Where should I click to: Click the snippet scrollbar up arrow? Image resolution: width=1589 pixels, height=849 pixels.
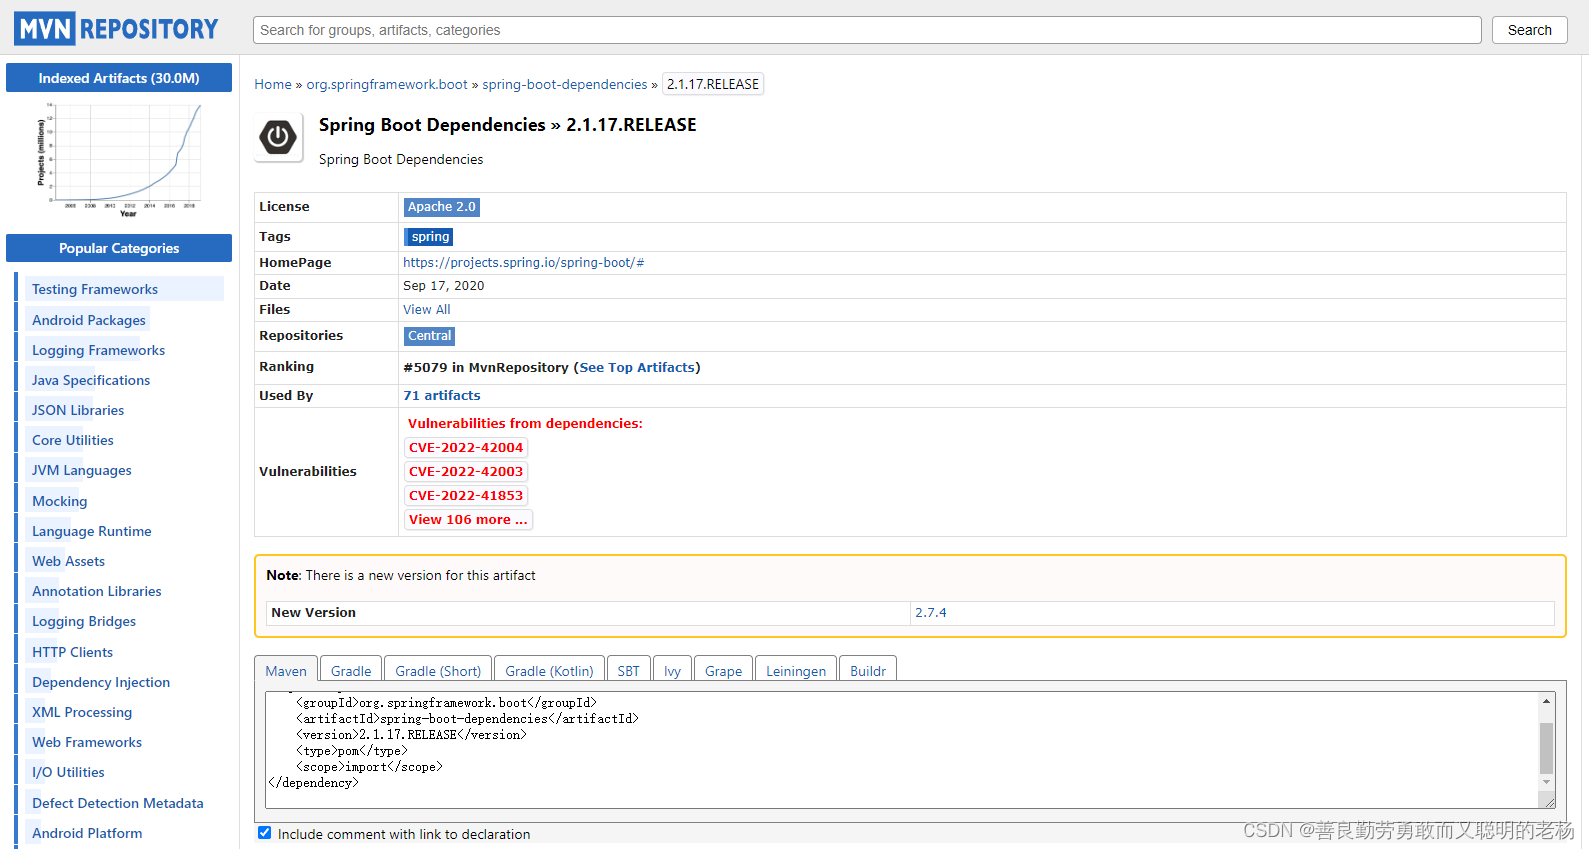1546,701
